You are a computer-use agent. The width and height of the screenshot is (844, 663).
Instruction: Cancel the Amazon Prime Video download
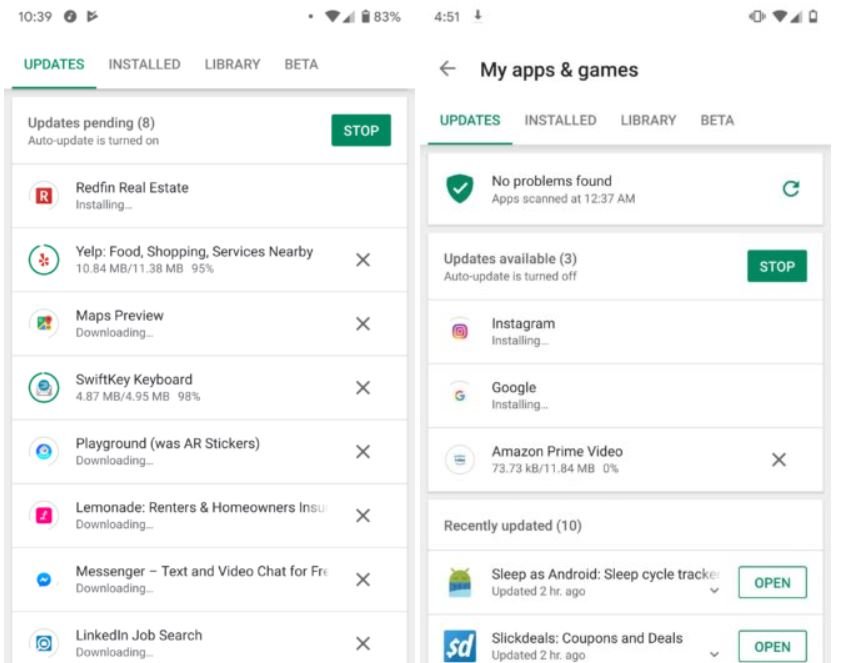(779, 460)
